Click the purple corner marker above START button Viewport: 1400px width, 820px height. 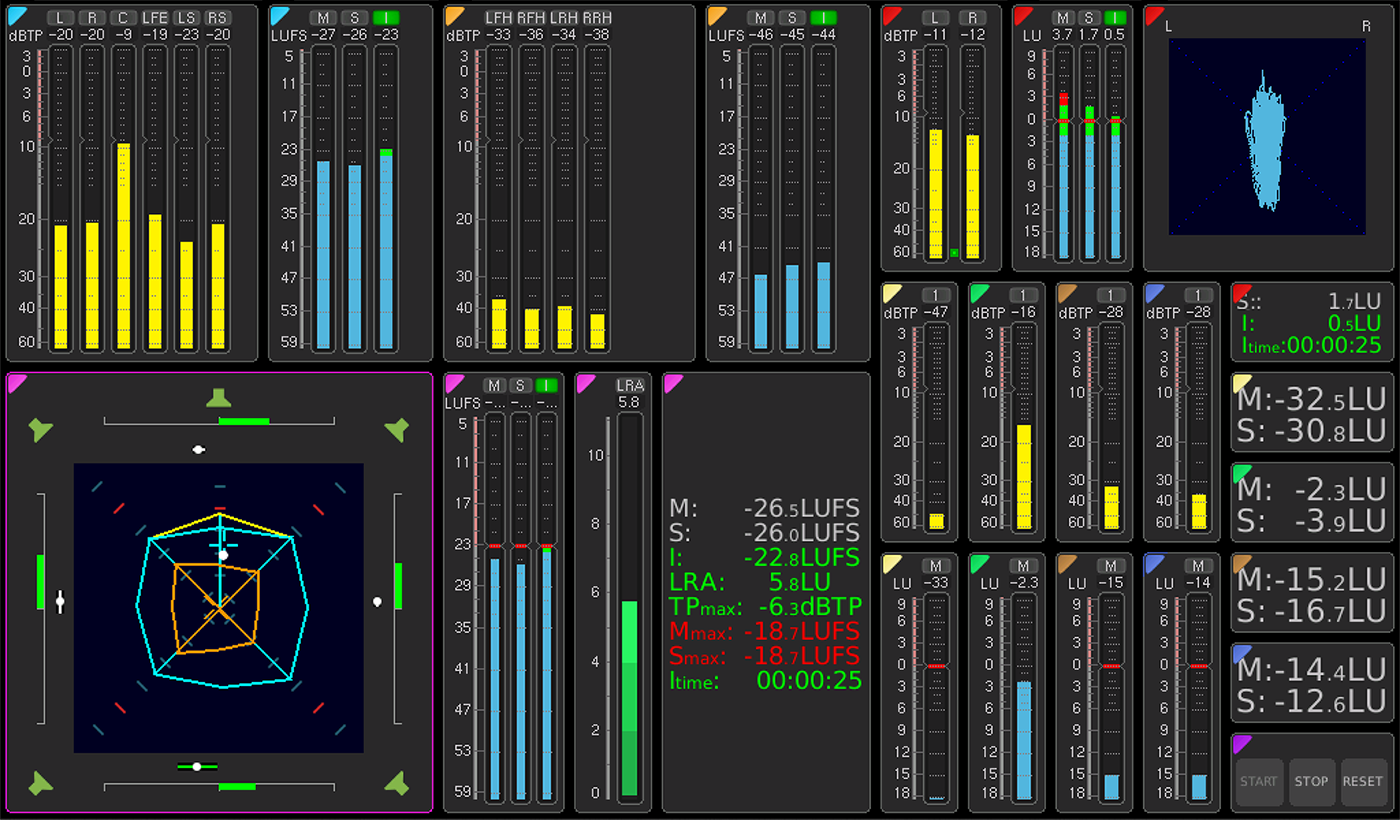[1241, 743]
